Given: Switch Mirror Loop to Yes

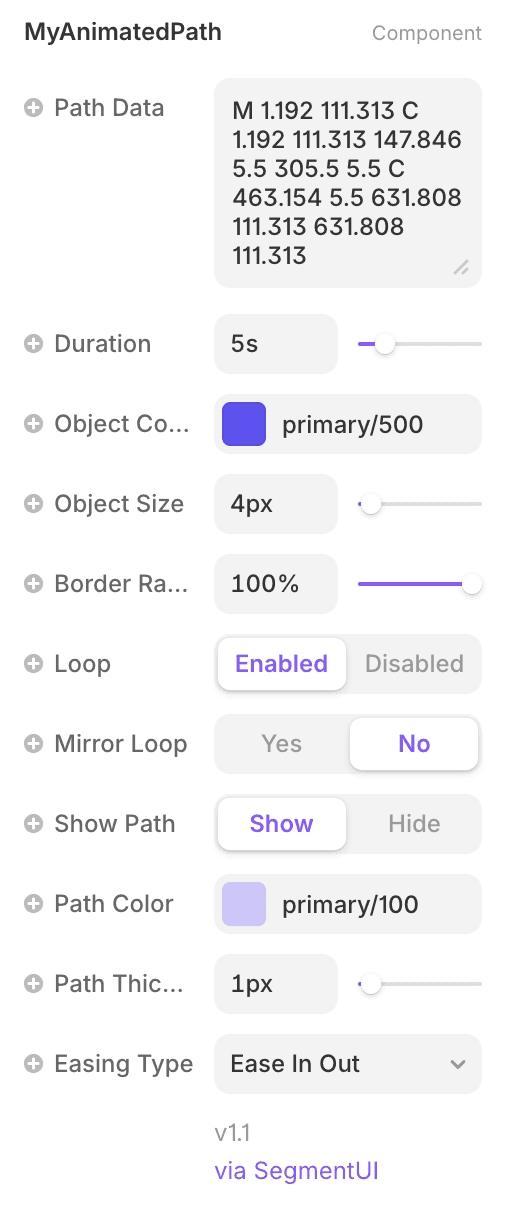Looking at the screenshot, I should tap(282, 744).
